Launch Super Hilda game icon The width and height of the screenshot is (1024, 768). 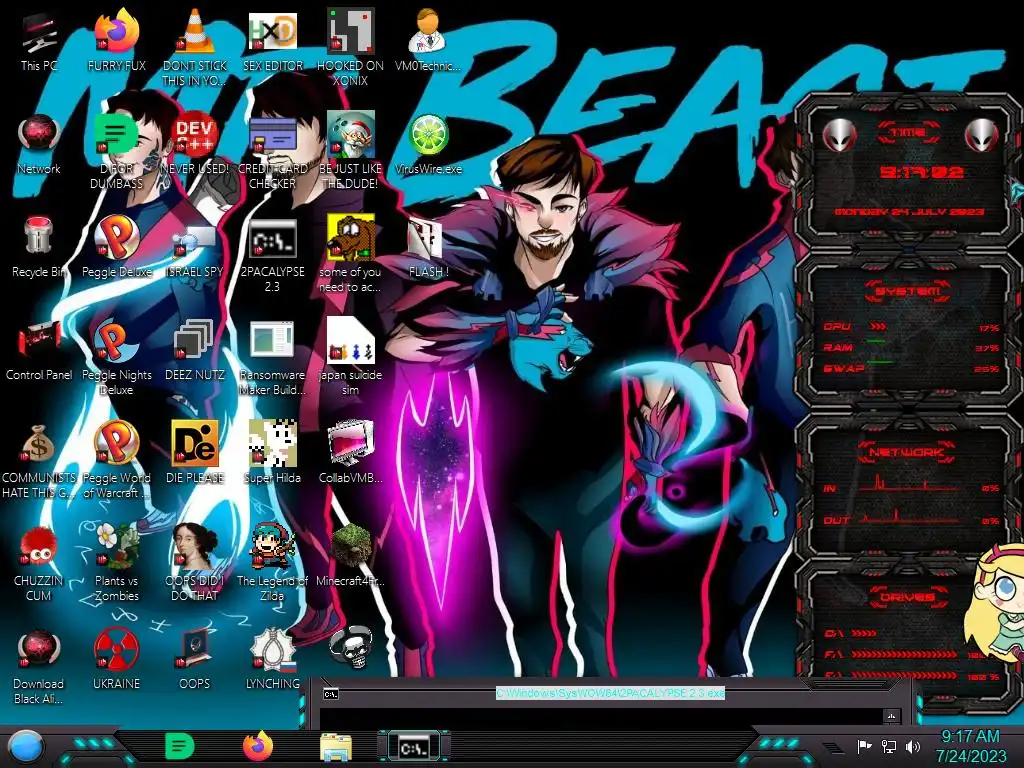(x=272, y=453)
